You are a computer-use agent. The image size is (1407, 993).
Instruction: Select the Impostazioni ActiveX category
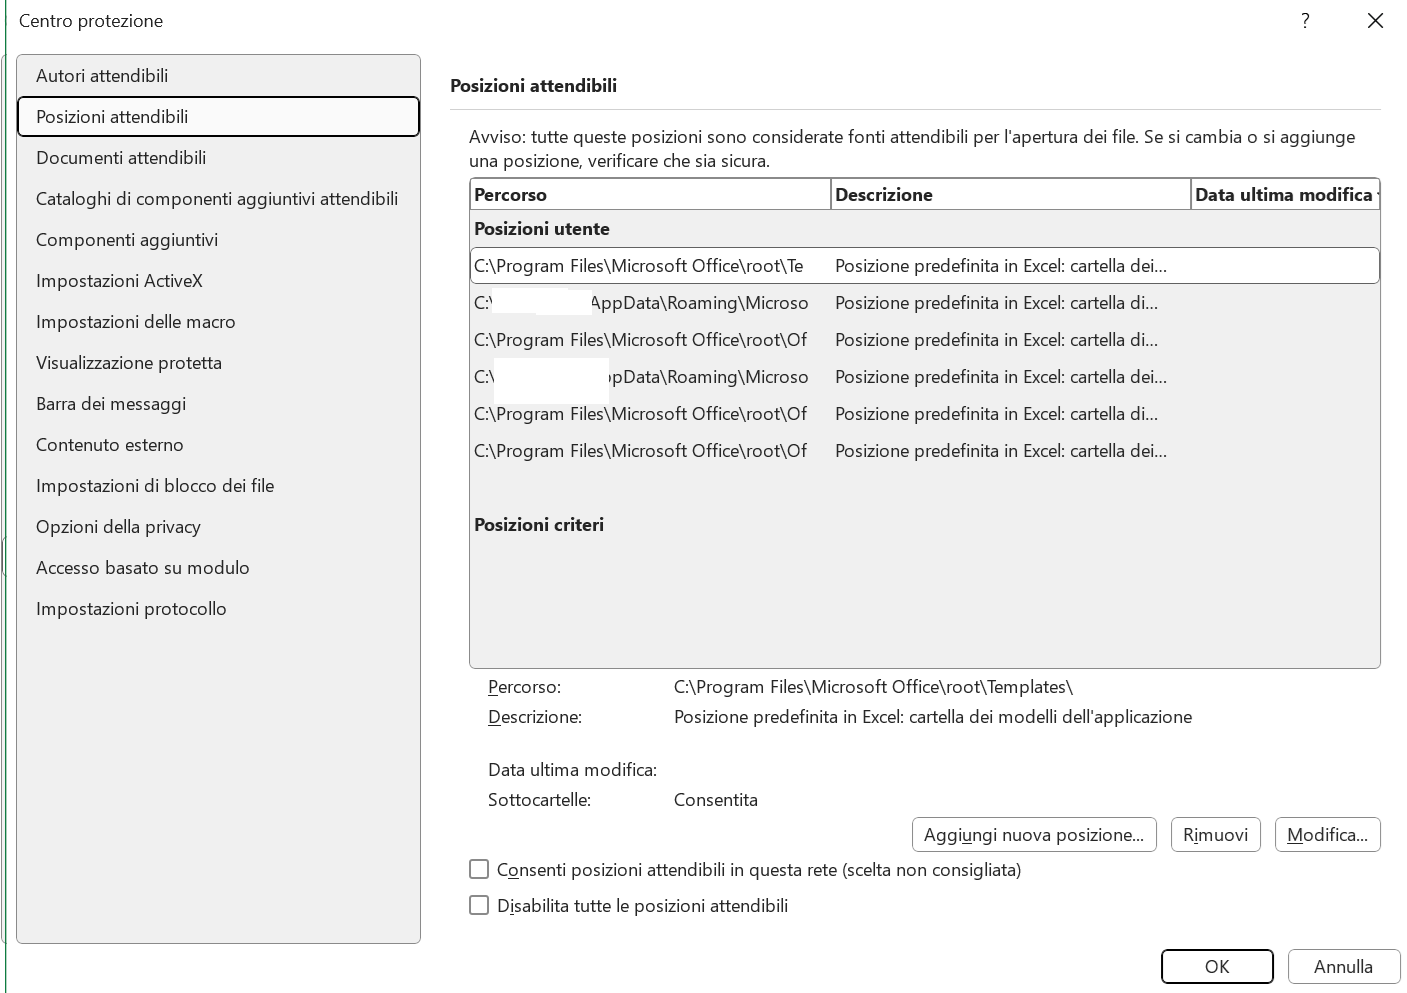click(x=119, y=281)
